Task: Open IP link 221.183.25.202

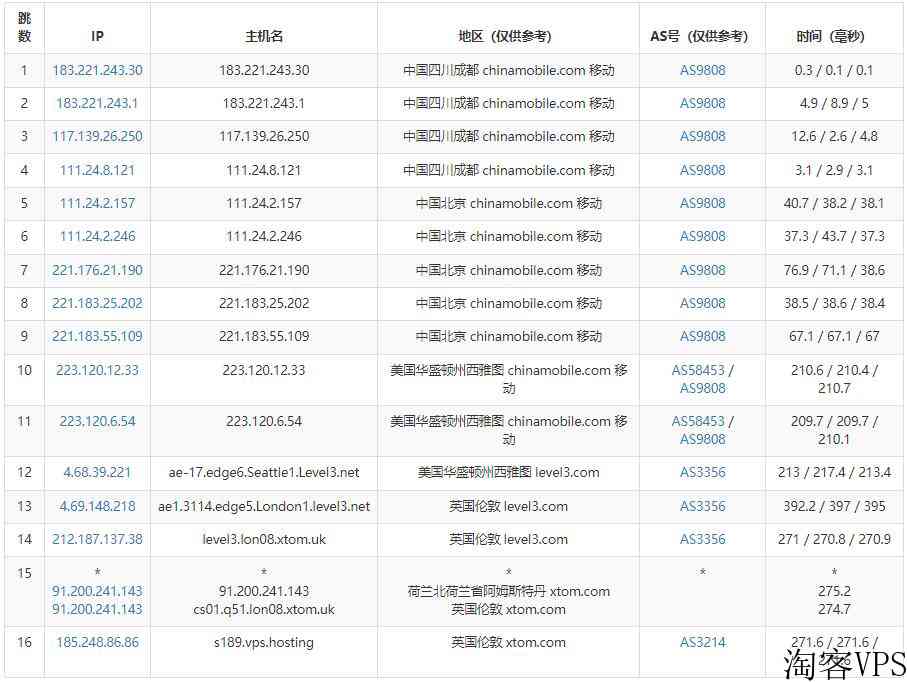Action: click(97, 303)
